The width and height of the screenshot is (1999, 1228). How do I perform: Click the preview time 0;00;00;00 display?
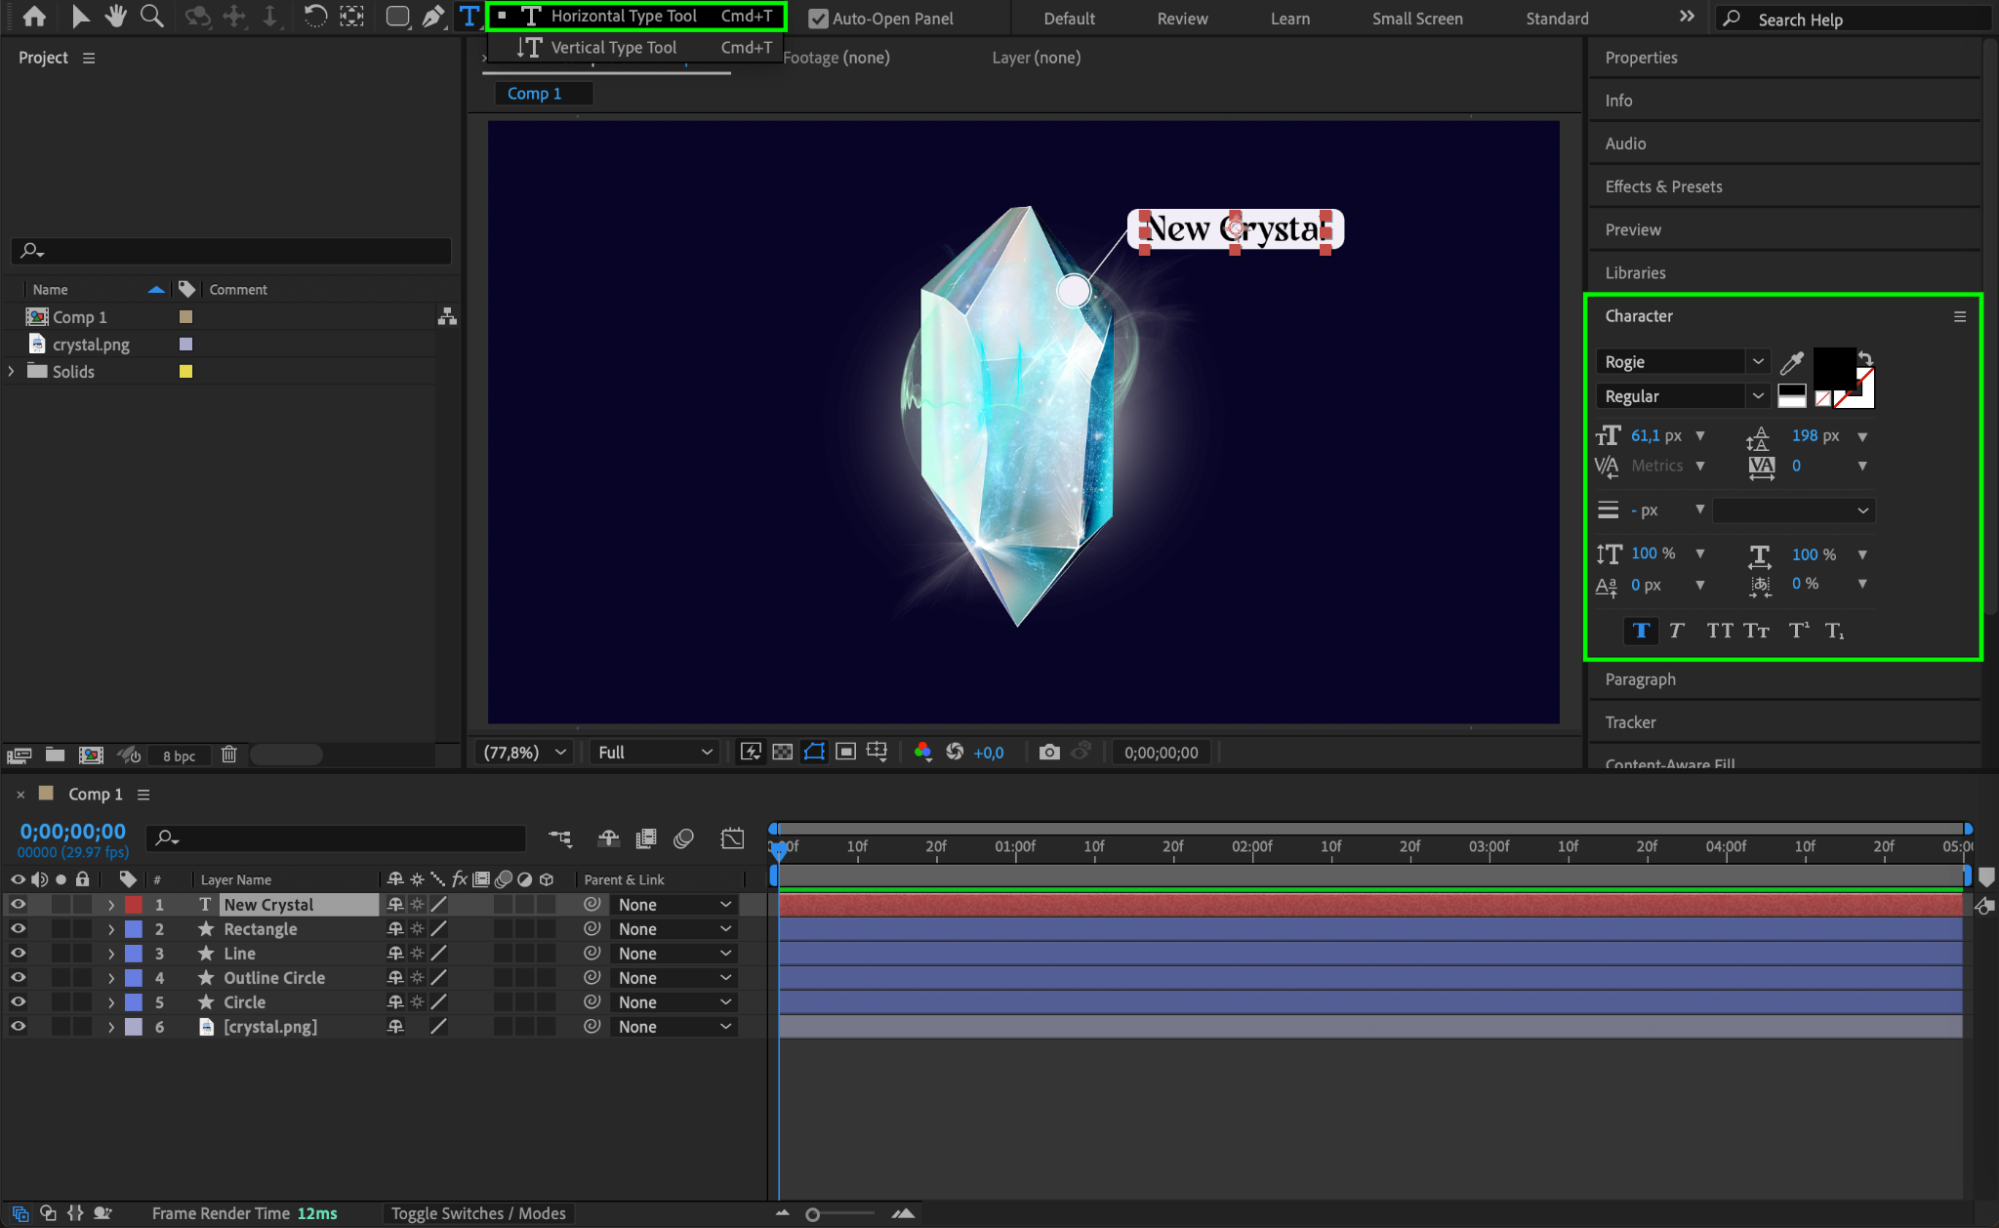pyautogui.click(x=1161, y=752)
